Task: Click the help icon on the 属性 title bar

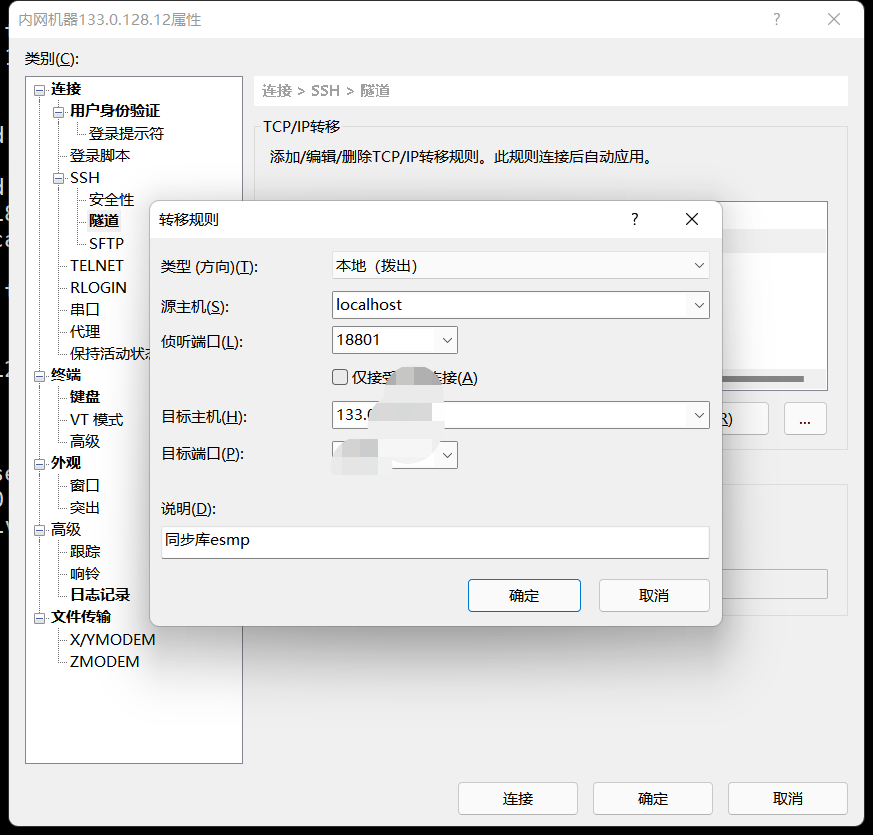Action: click(777, 20)
